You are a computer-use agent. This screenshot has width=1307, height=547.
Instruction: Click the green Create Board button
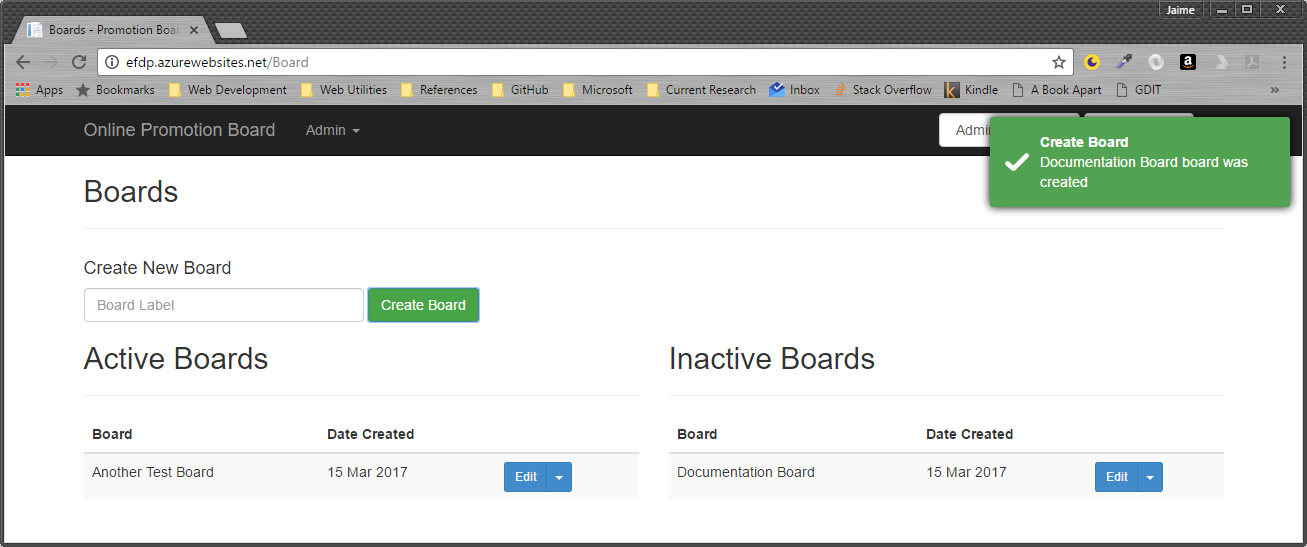pyautogui.click(x=423, y=305)
